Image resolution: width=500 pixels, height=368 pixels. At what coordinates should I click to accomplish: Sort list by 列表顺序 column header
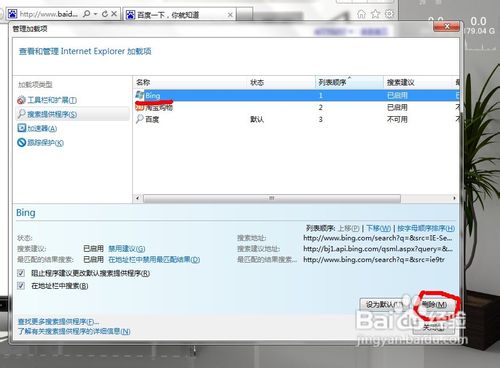[x=349, y=82]
